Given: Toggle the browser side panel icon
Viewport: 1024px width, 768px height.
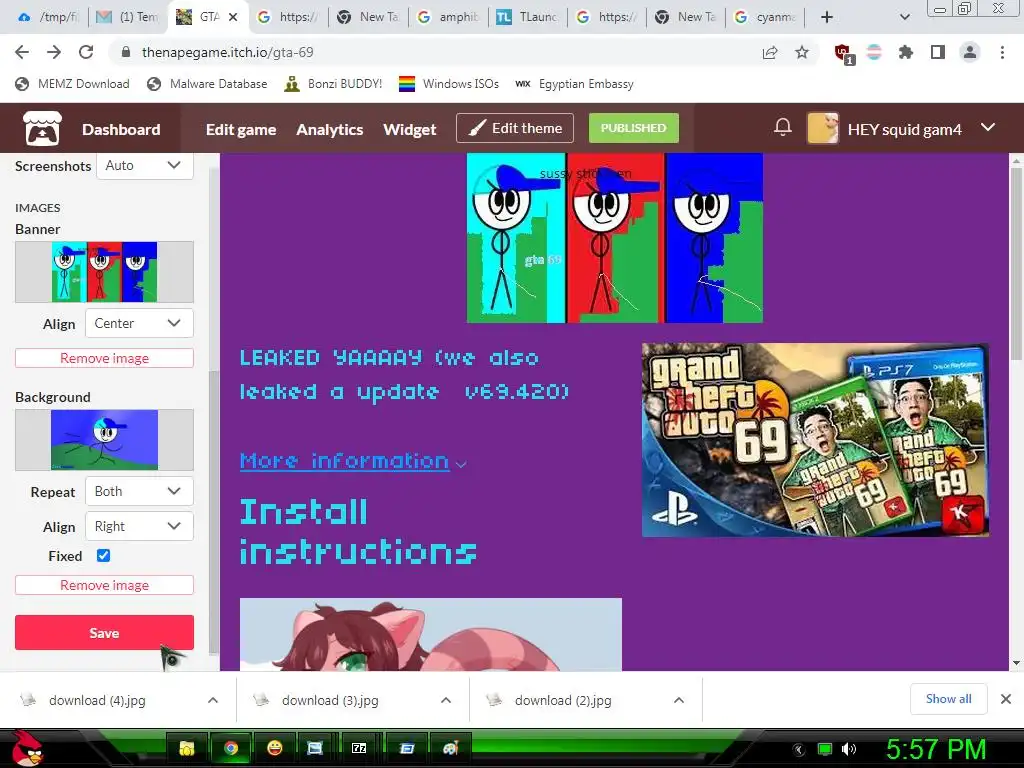Looking at the screenshot, I should pos(938,52).
